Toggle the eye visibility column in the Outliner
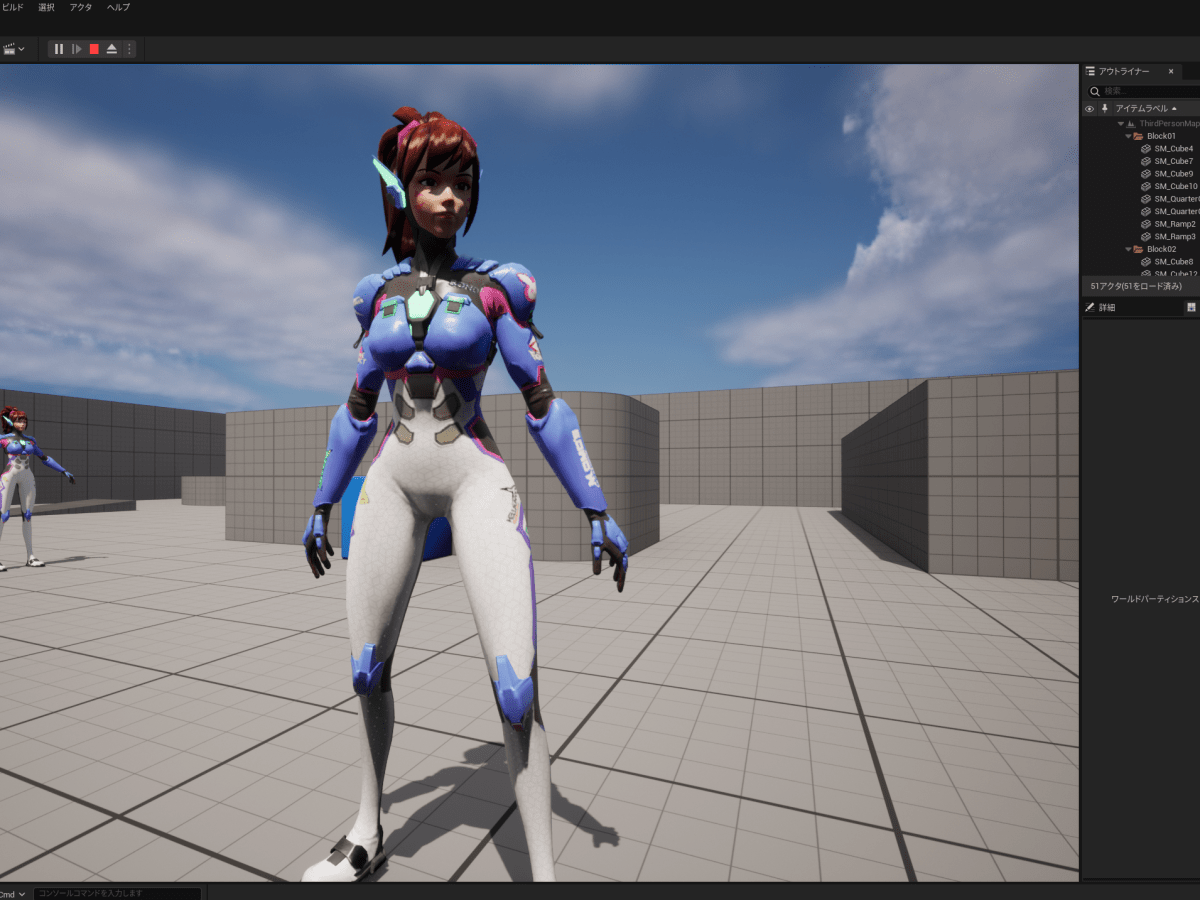The width and height of the screenshot is (1200, 900). coord(1090,107)
